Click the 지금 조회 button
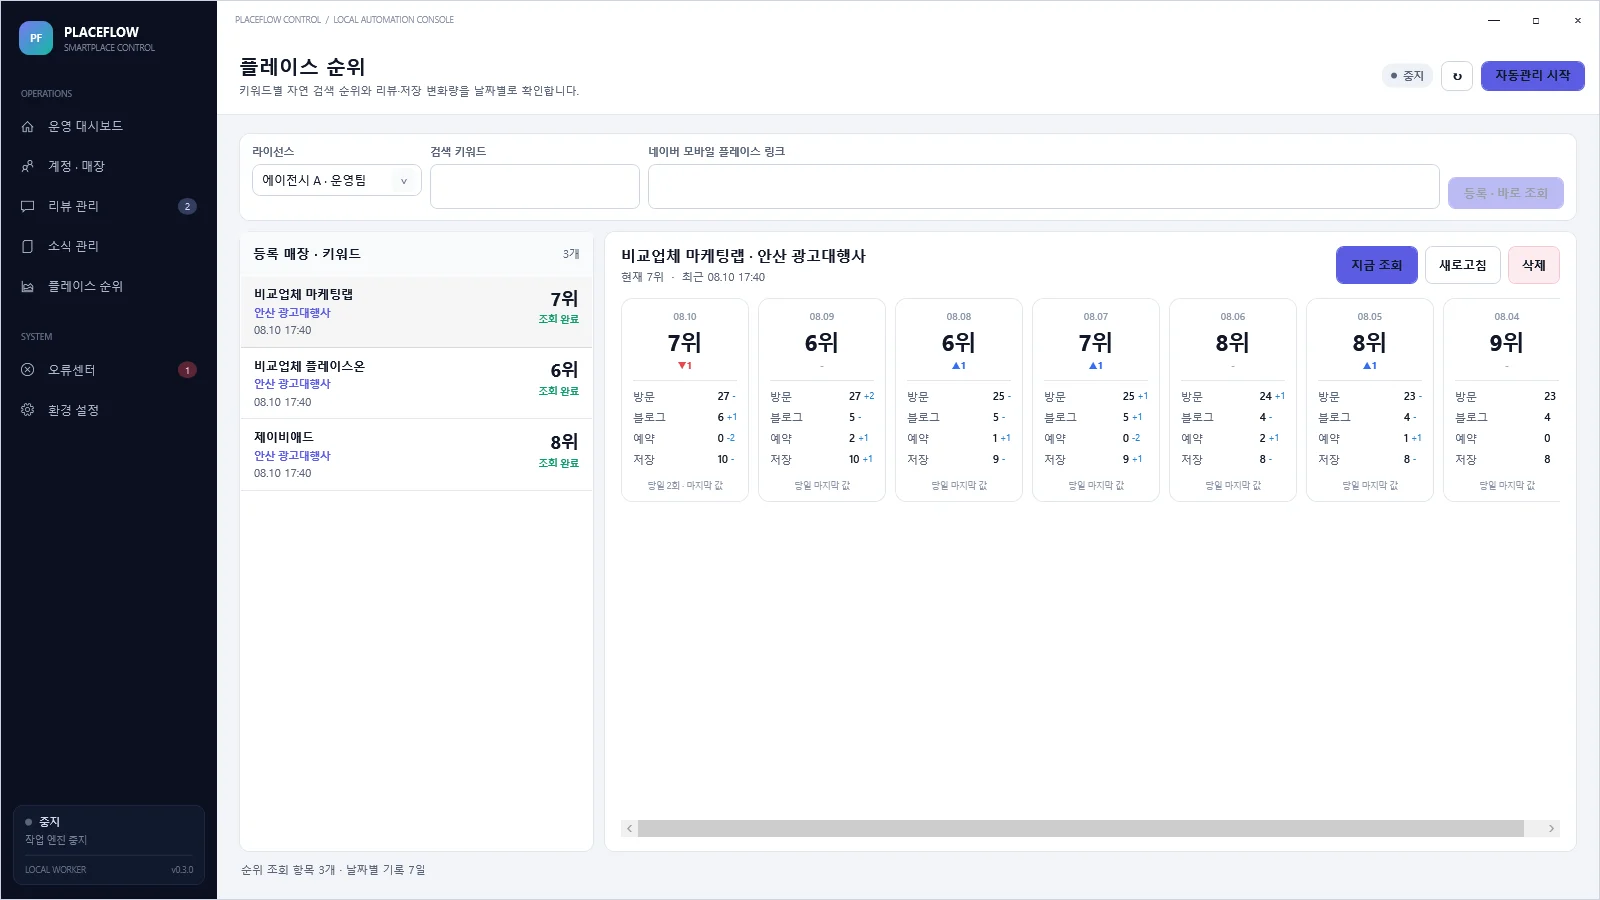Viewport: 1600px width, 900px height. tap(1377, 265)
